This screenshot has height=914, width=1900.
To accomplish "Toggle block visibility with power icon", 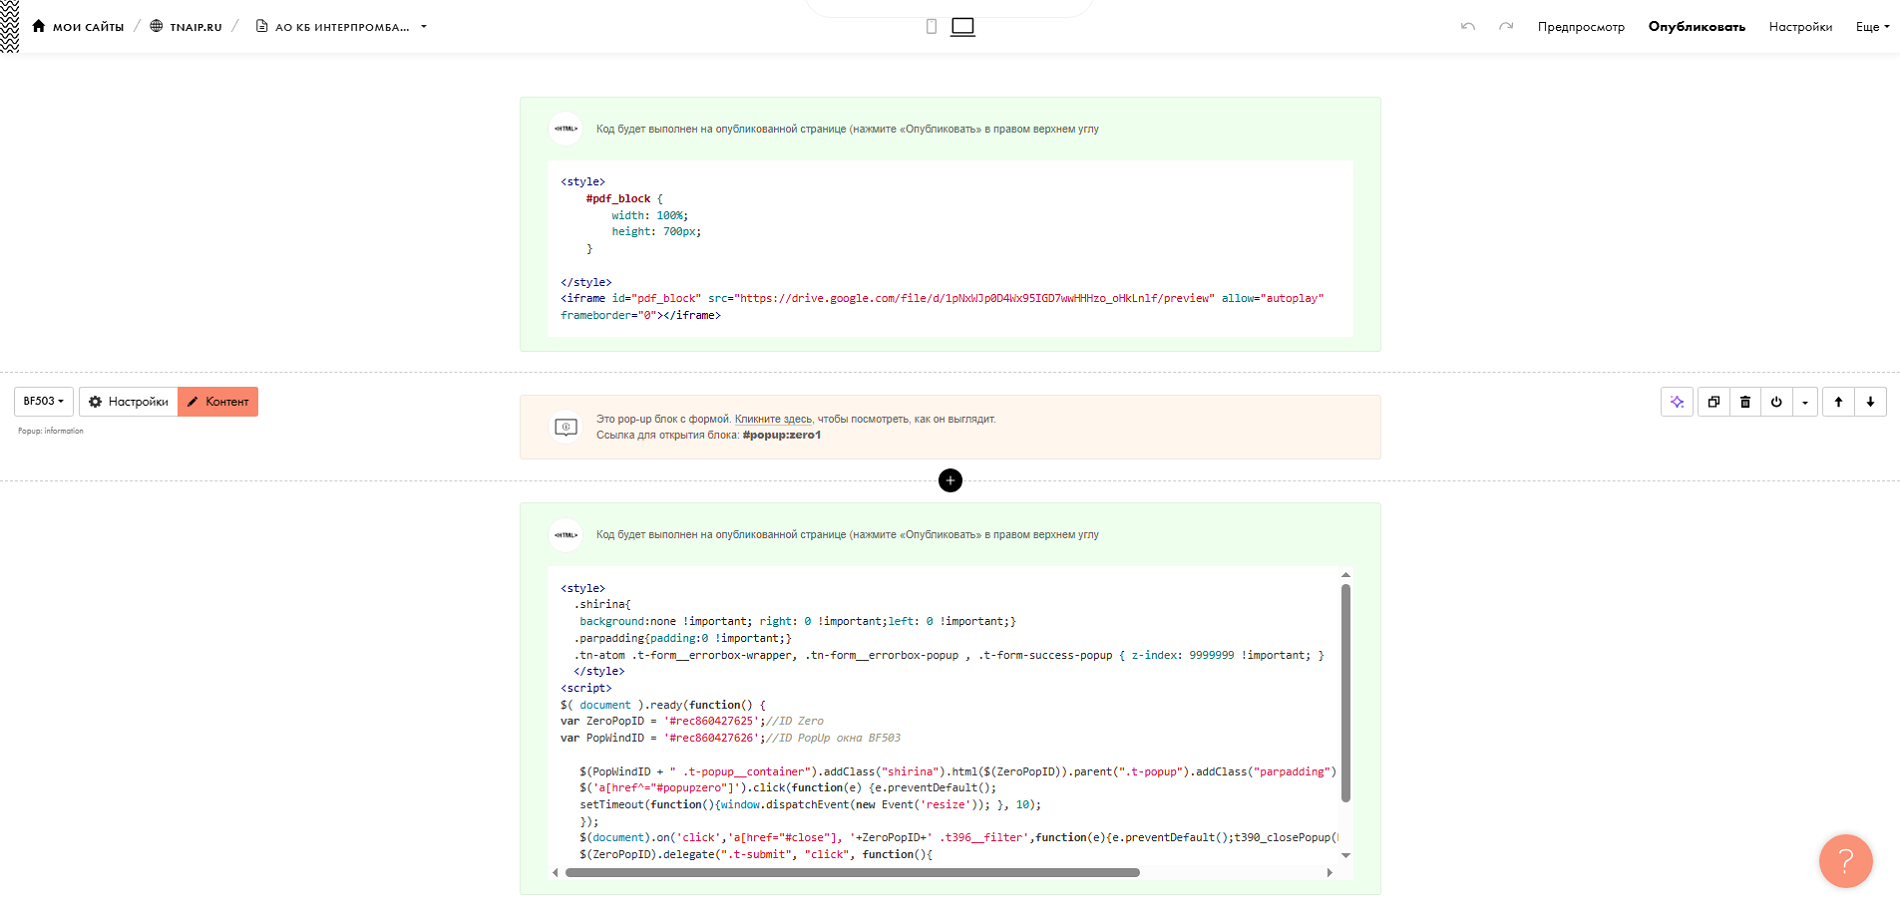I will (1776, 402).
